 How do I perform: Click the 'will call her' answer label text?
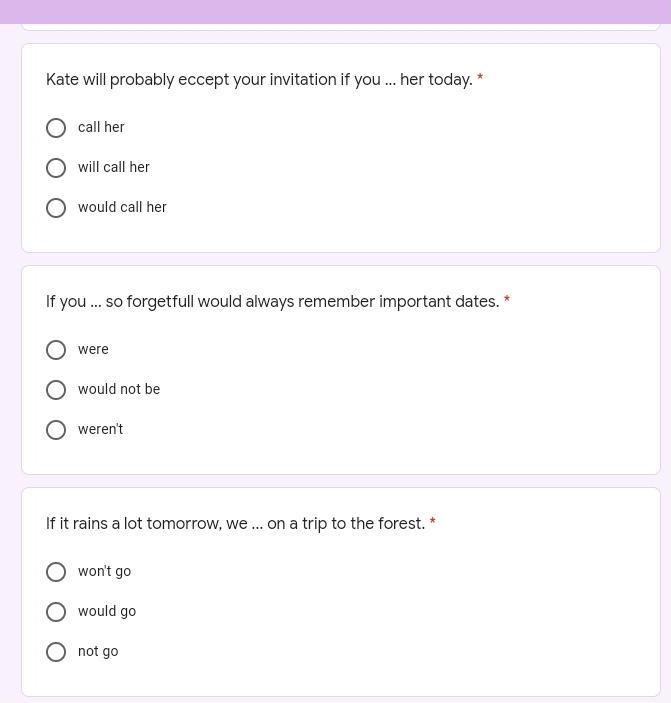point(113,167)
